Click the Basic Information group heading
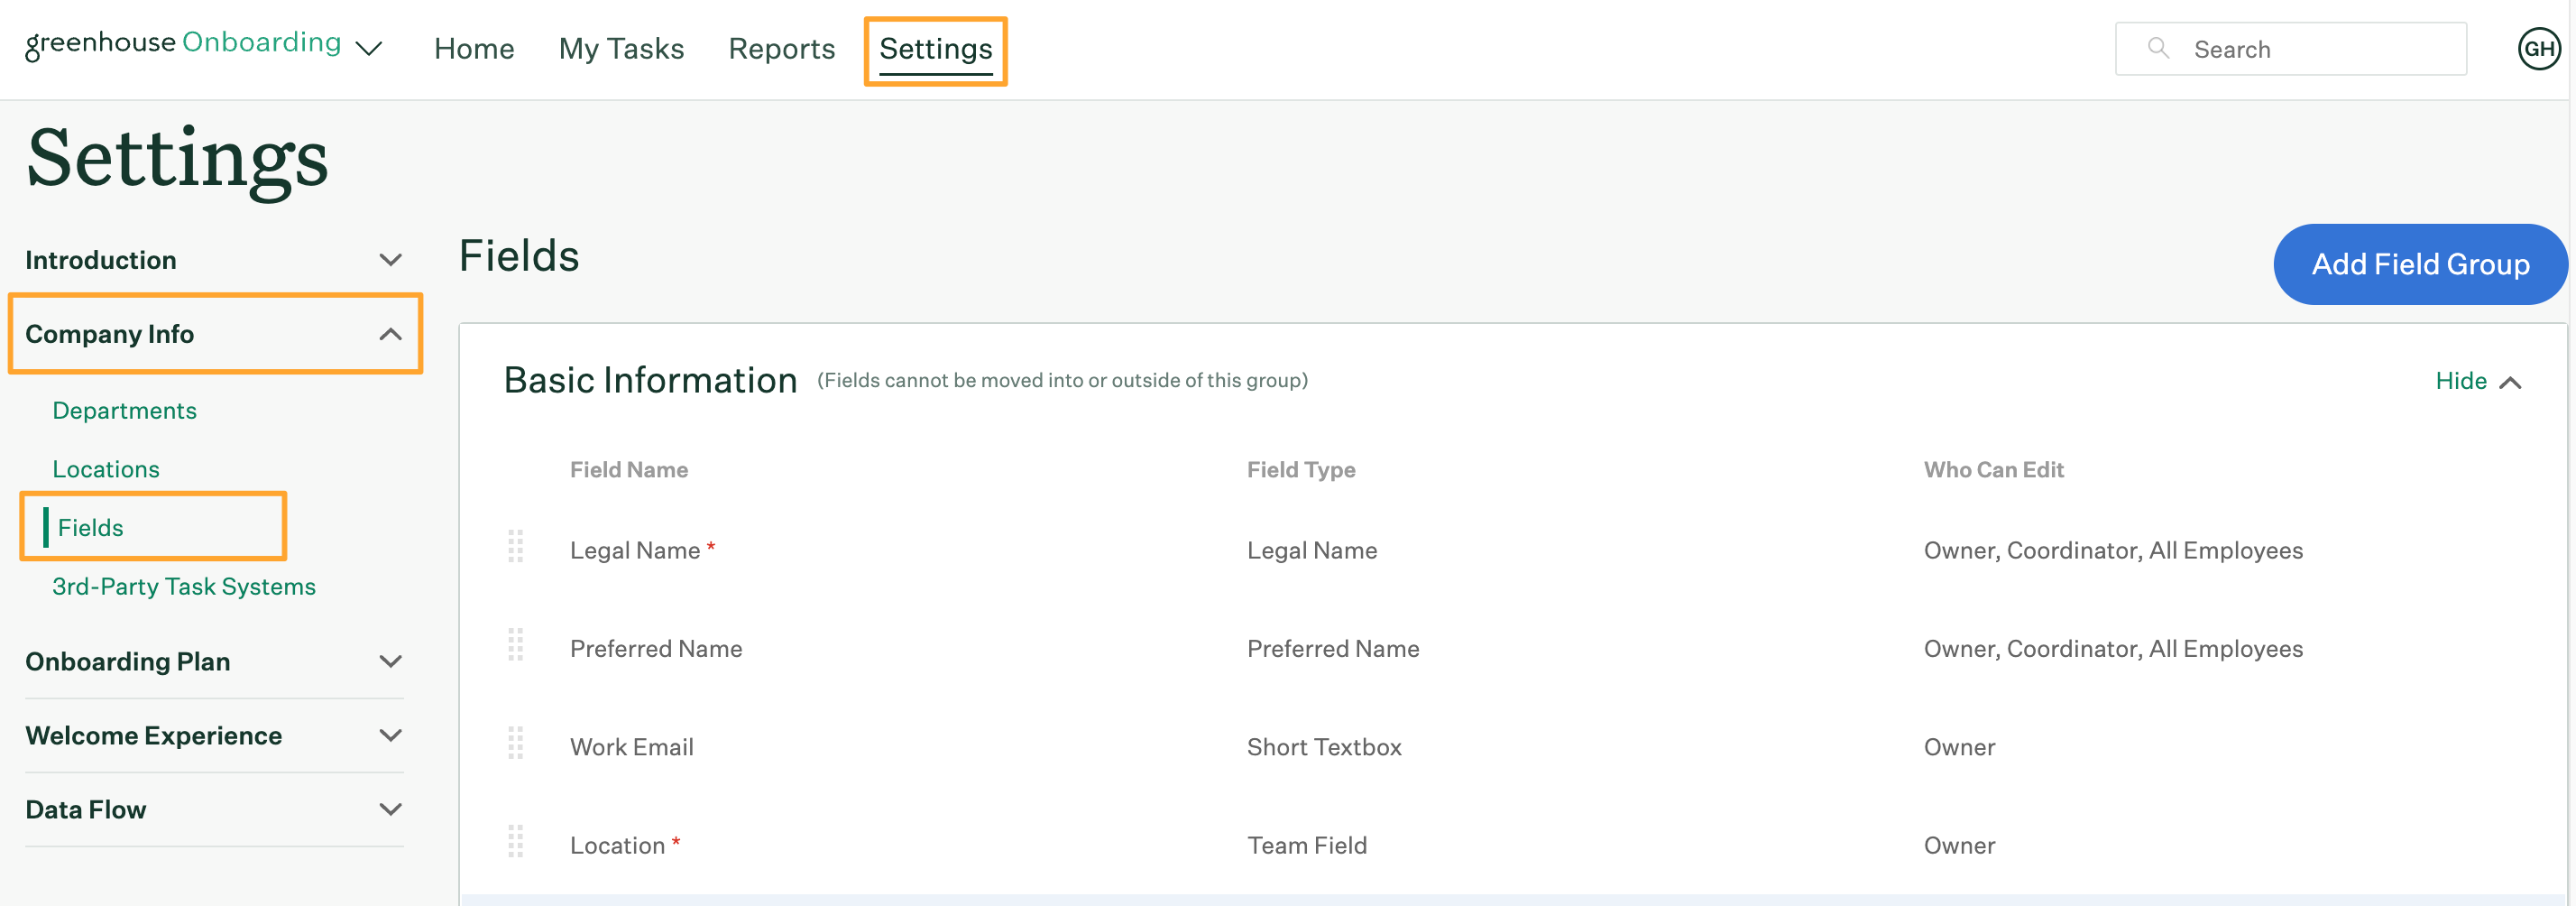Screen dimensions: 2576x906 (650, 381)
